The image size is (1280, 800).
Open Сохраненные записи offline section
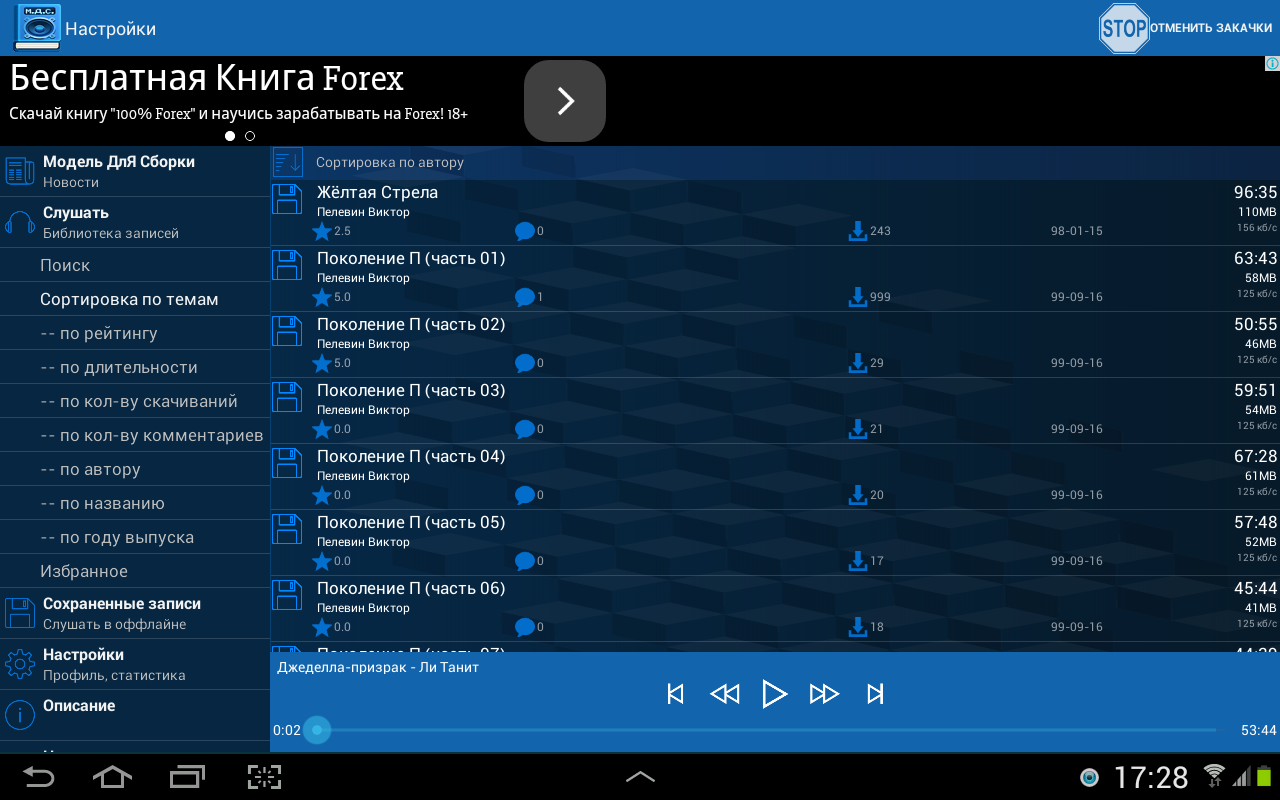coord(135,613)
